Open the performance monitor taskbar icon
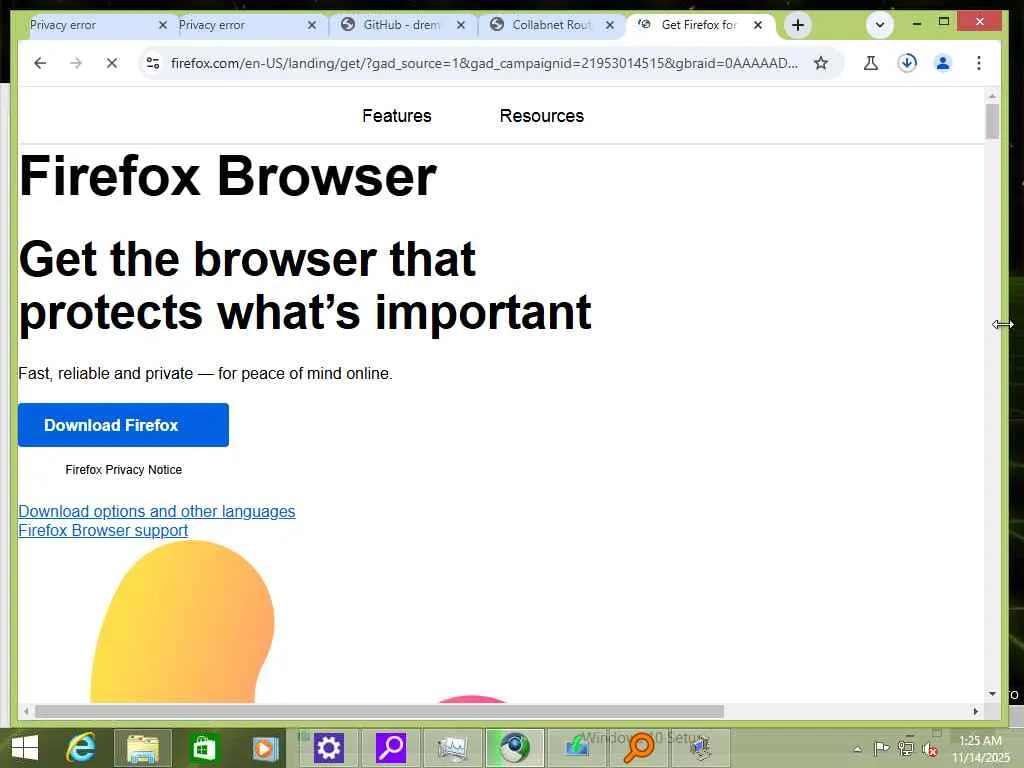1024x768 pixels. pyautogui.click(x=452, y=748)
